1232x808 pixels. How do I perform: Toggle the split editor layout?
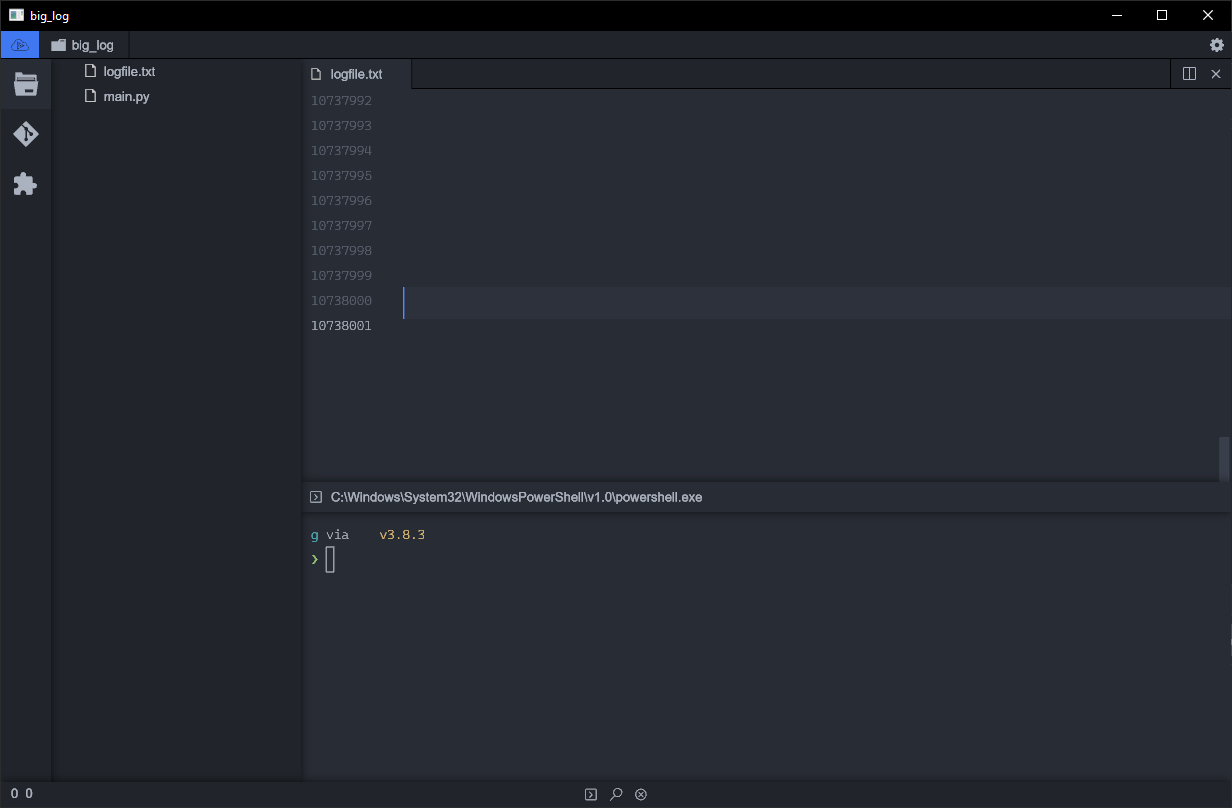(1188, 73)
